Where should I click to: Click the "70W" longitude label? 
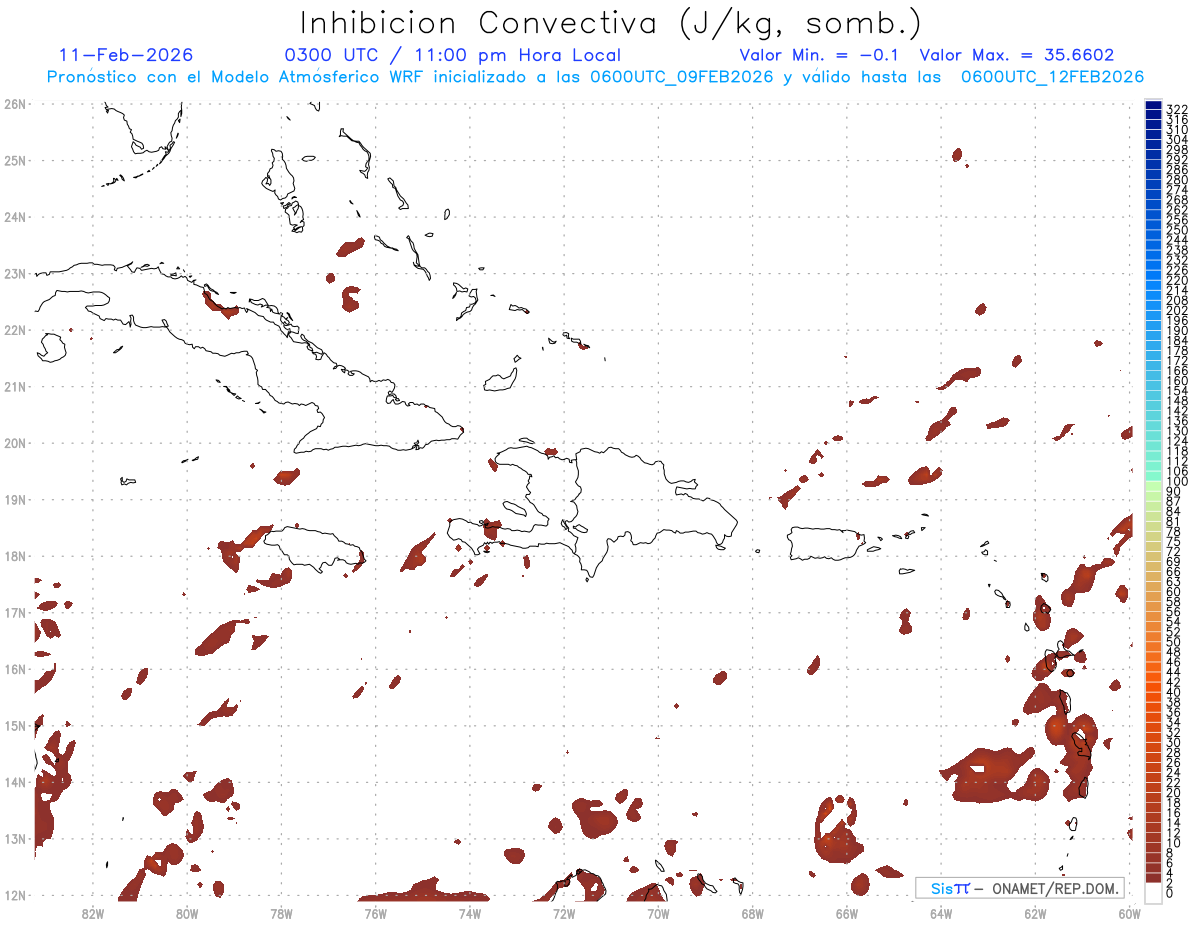(658, 913)
